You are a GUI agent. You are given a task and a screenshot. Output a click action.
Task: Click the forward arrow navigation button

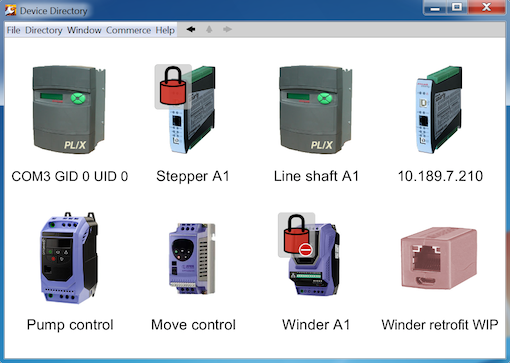[227, 29]
